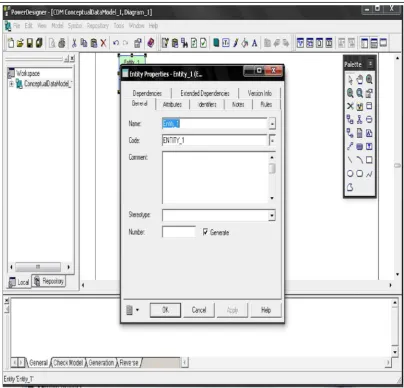
Task: Select the Grabber hand tool in Palette
Action: pyautogui.click(x=359, y=79)
